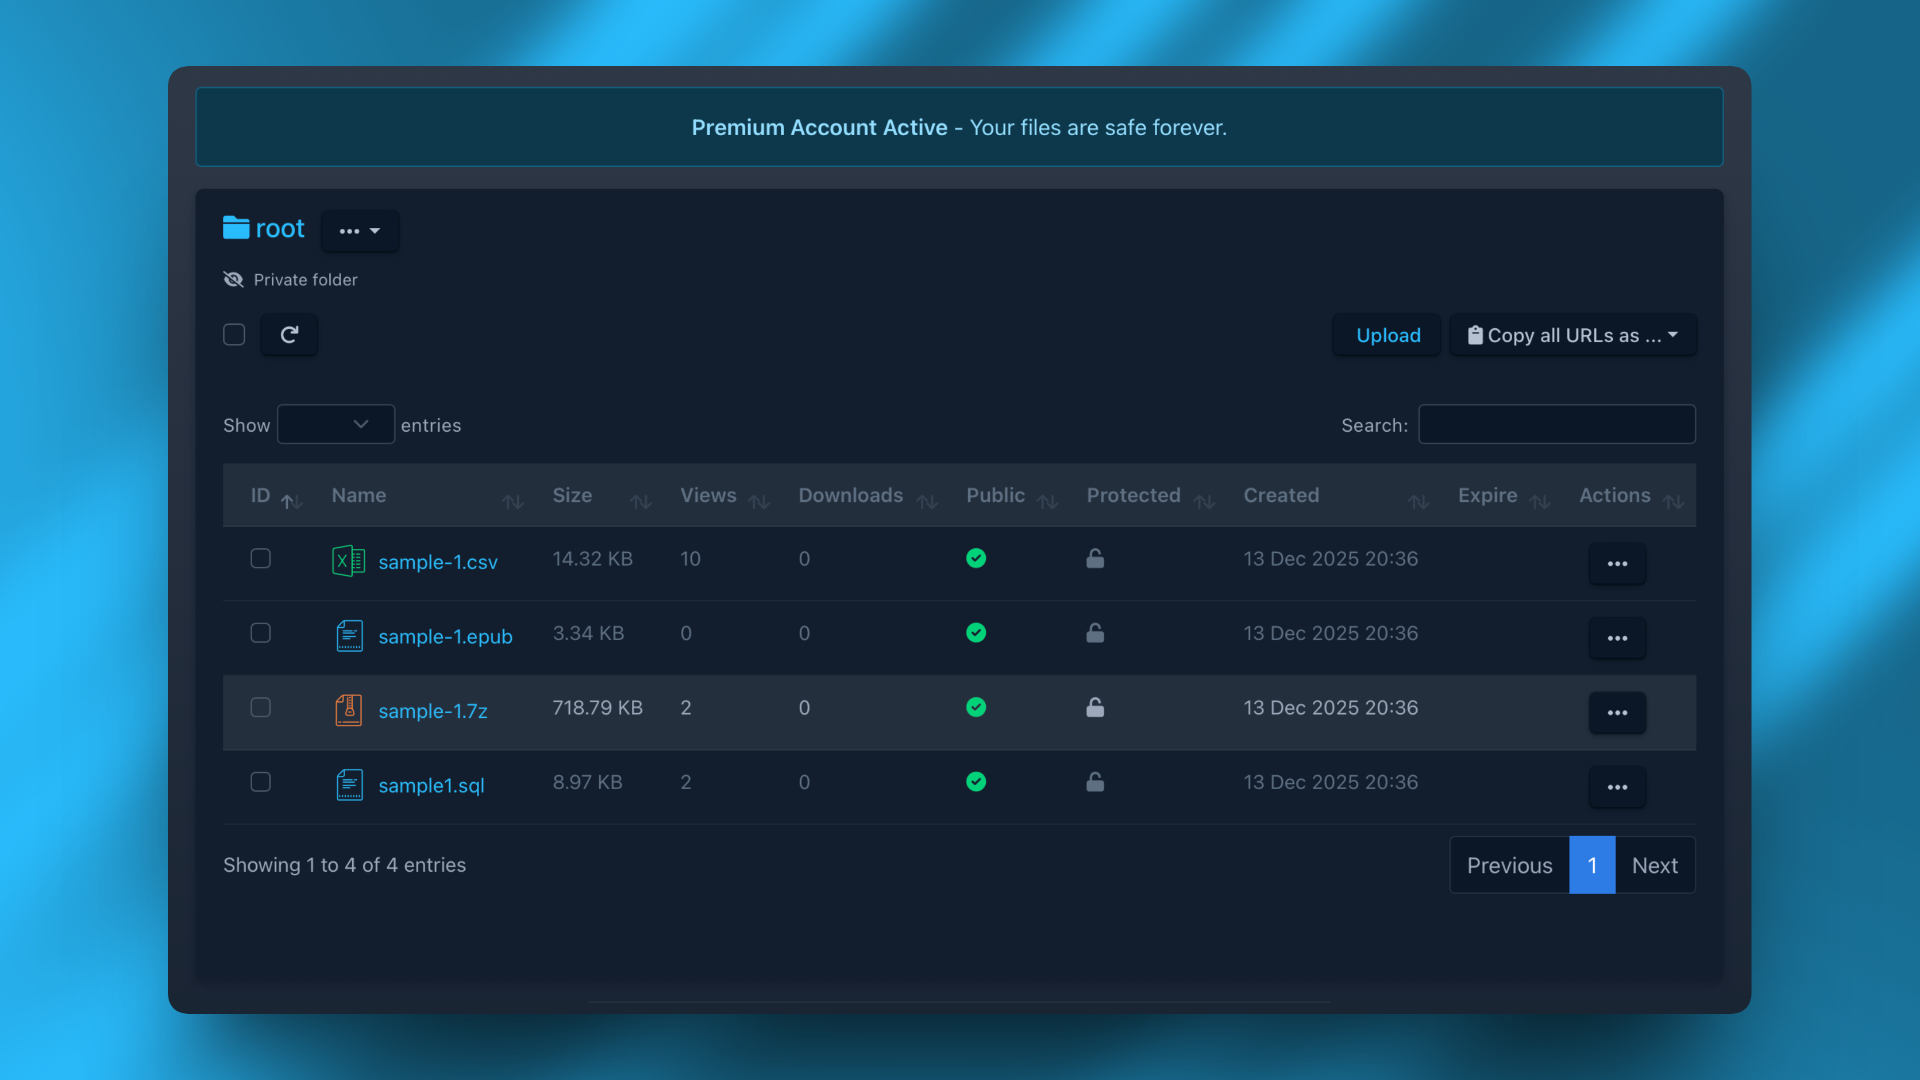Refresh the file list
This screenshot has width=1920, height=1080.
click(289, 335)
